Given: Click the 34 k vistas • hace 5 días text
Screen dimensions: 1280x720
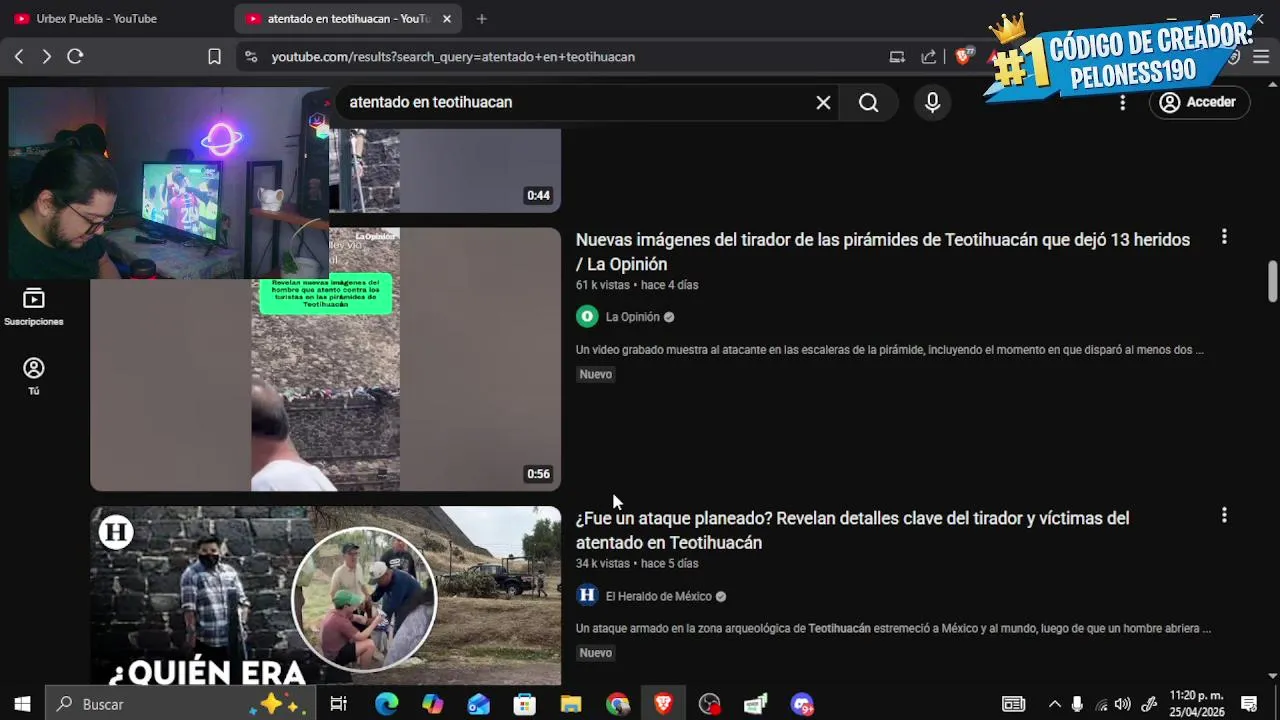Looking at the screenshot, I should coord(637,564).
